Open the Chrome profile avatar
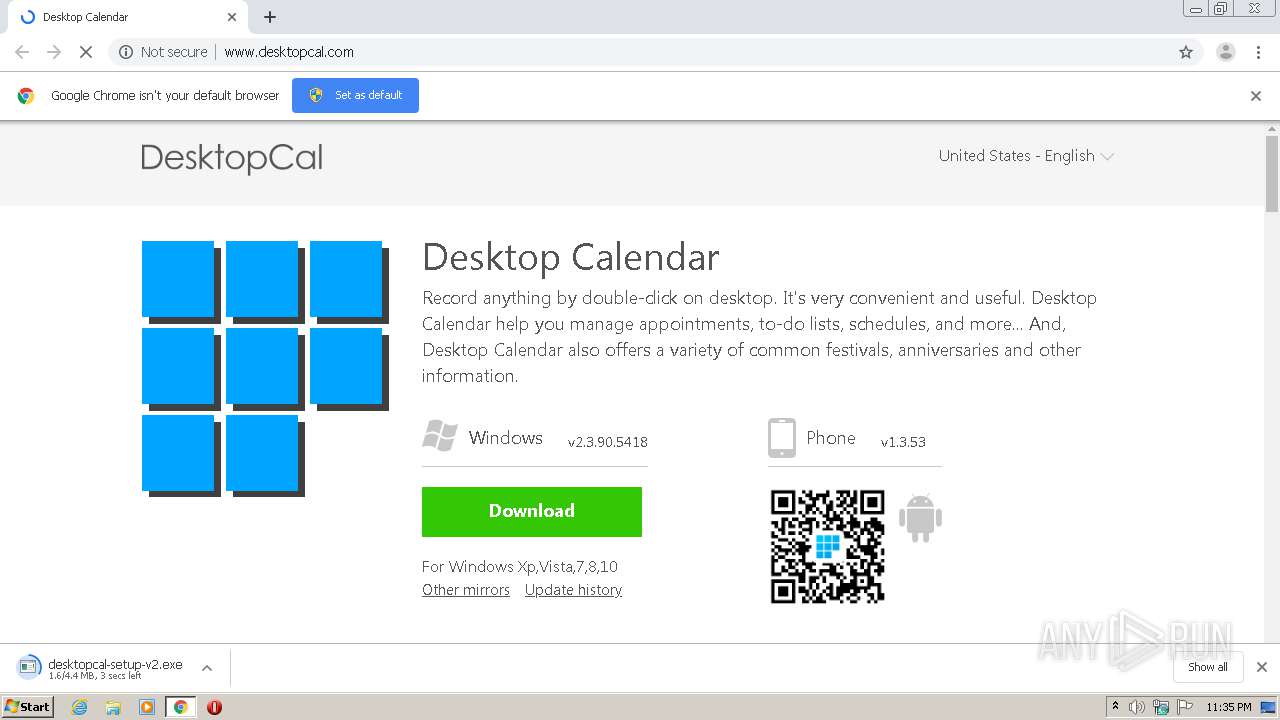This screenshot has height=720, width=1280. (1226, 52)
